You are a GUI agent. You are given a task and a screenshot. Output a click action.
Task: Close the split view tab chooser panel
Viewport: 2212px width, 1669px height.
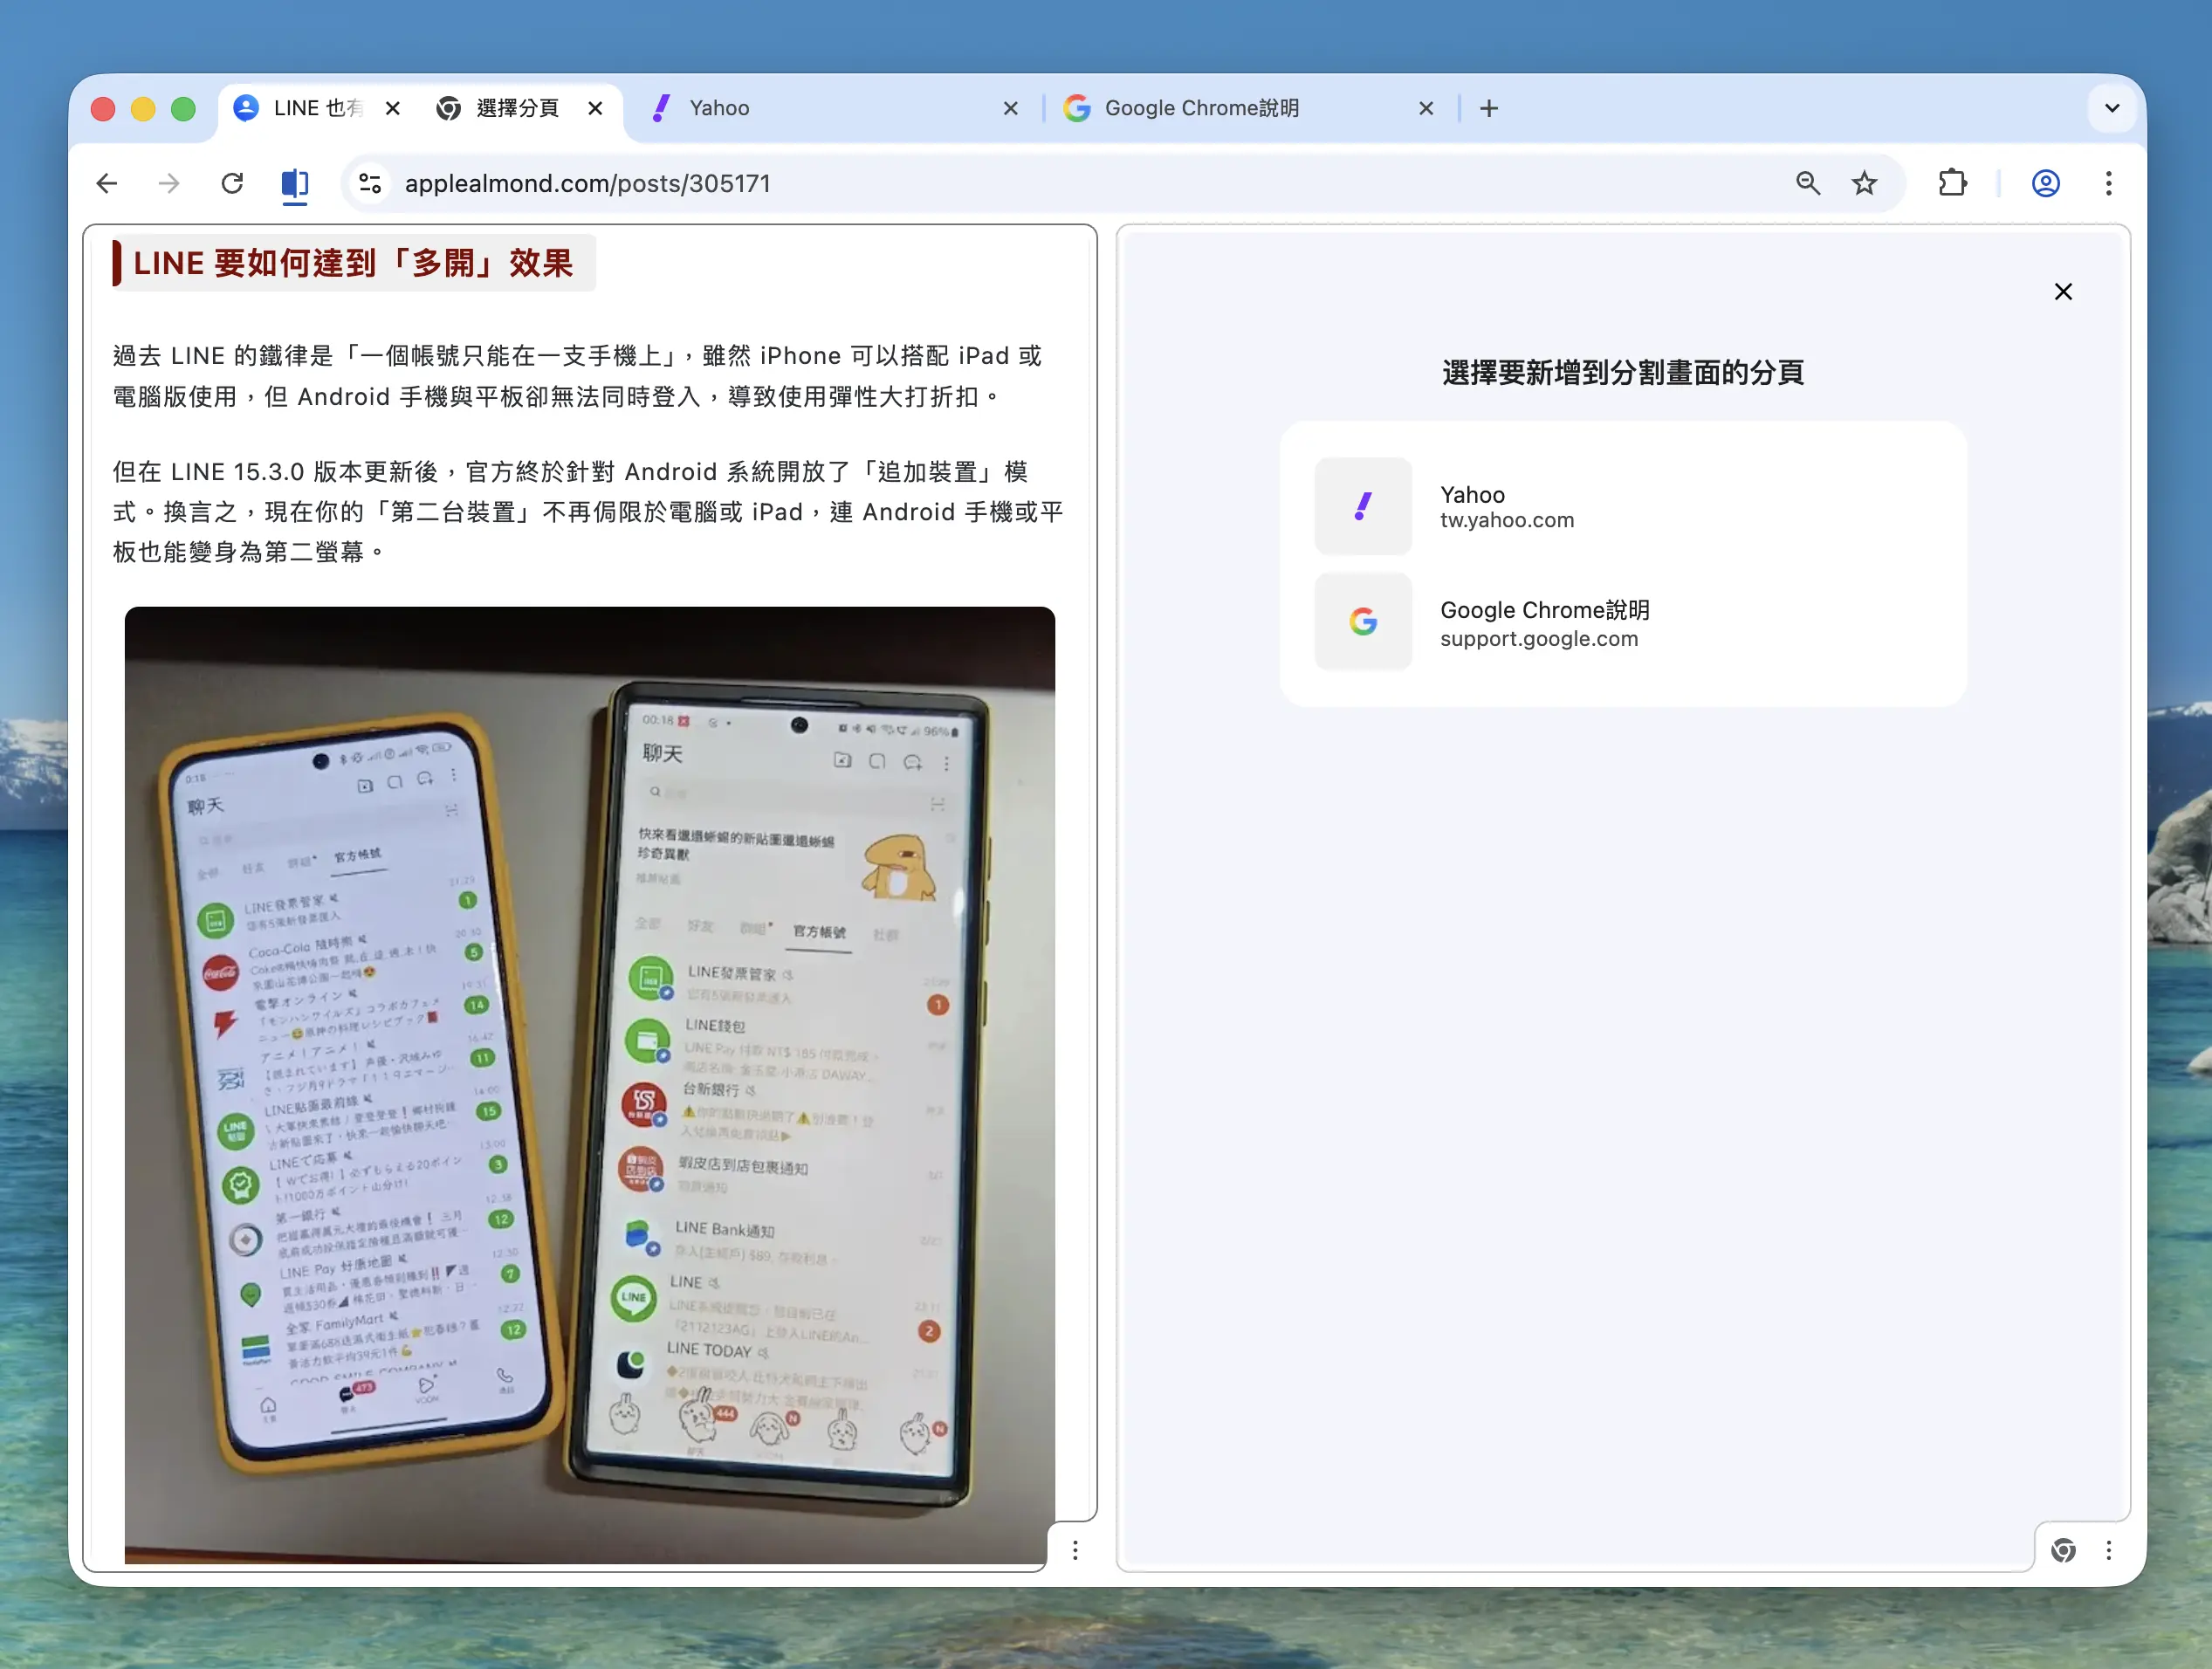click(x=2063, y=291)
